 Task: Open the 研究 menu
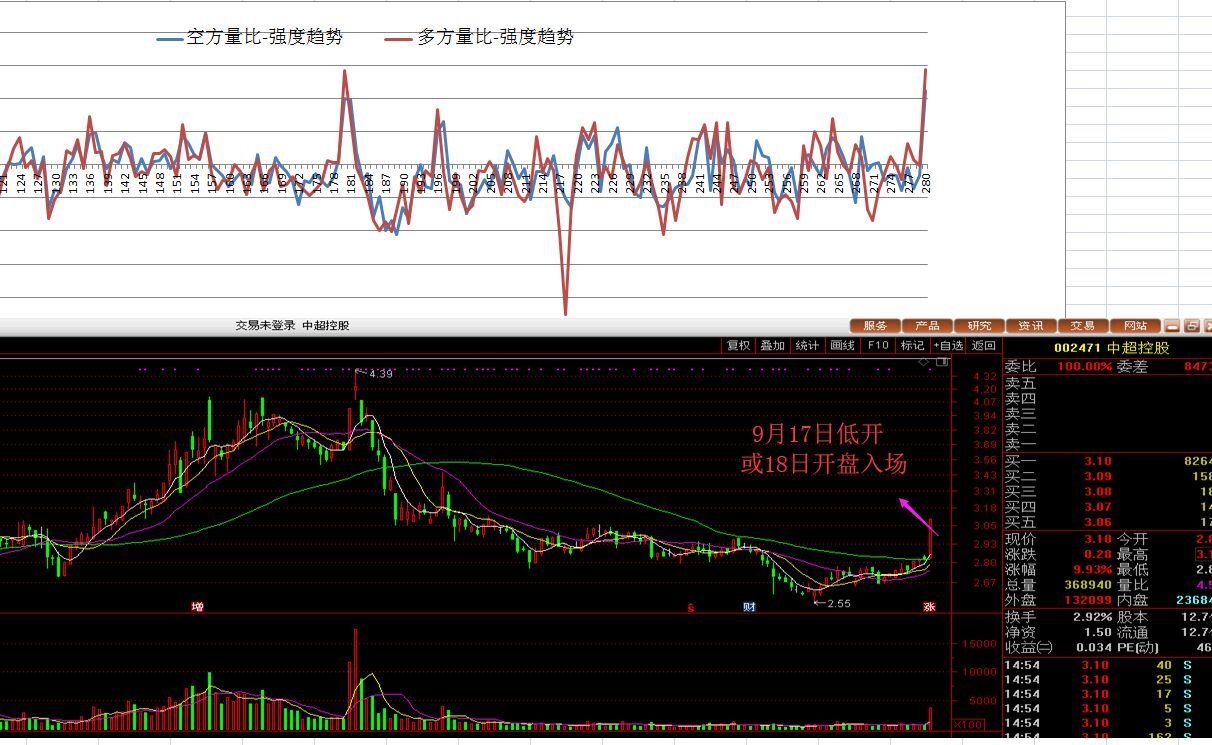point(979,326)
